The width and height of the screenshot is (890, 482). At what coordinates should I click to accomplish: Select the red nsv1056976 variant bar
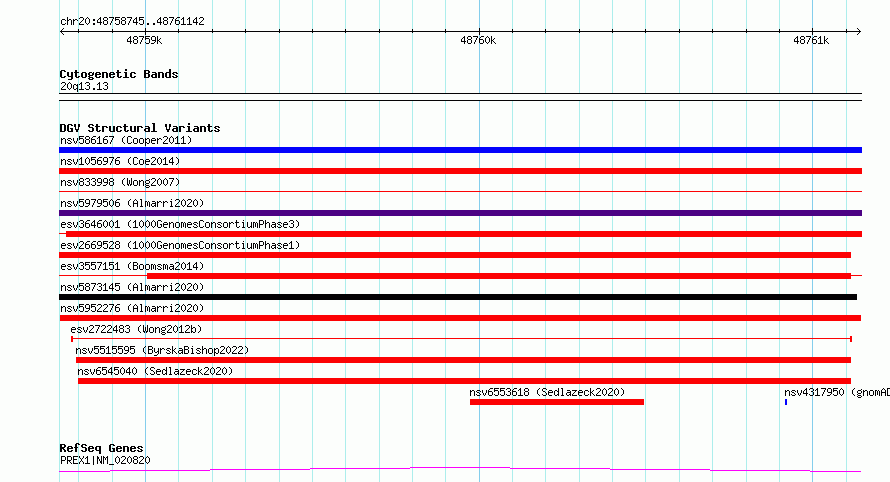click(460, 171)
